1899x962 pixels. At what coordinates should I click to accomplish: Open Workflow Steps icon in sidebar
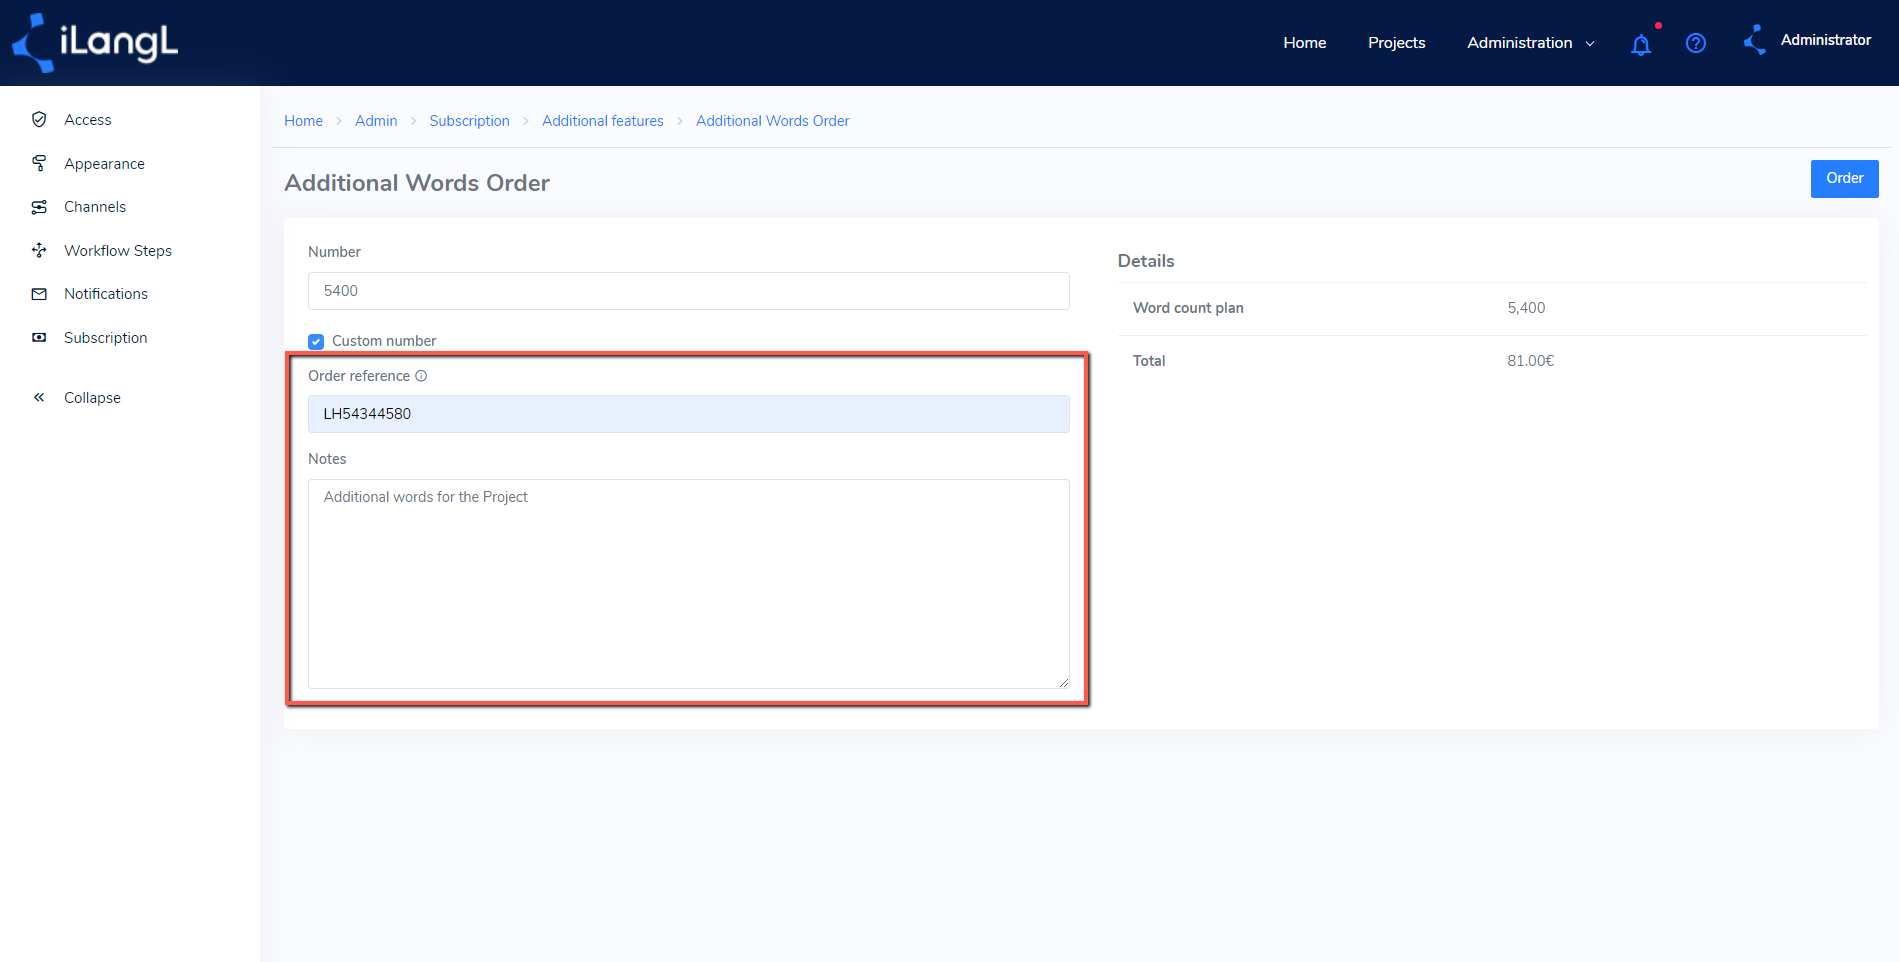39,250
